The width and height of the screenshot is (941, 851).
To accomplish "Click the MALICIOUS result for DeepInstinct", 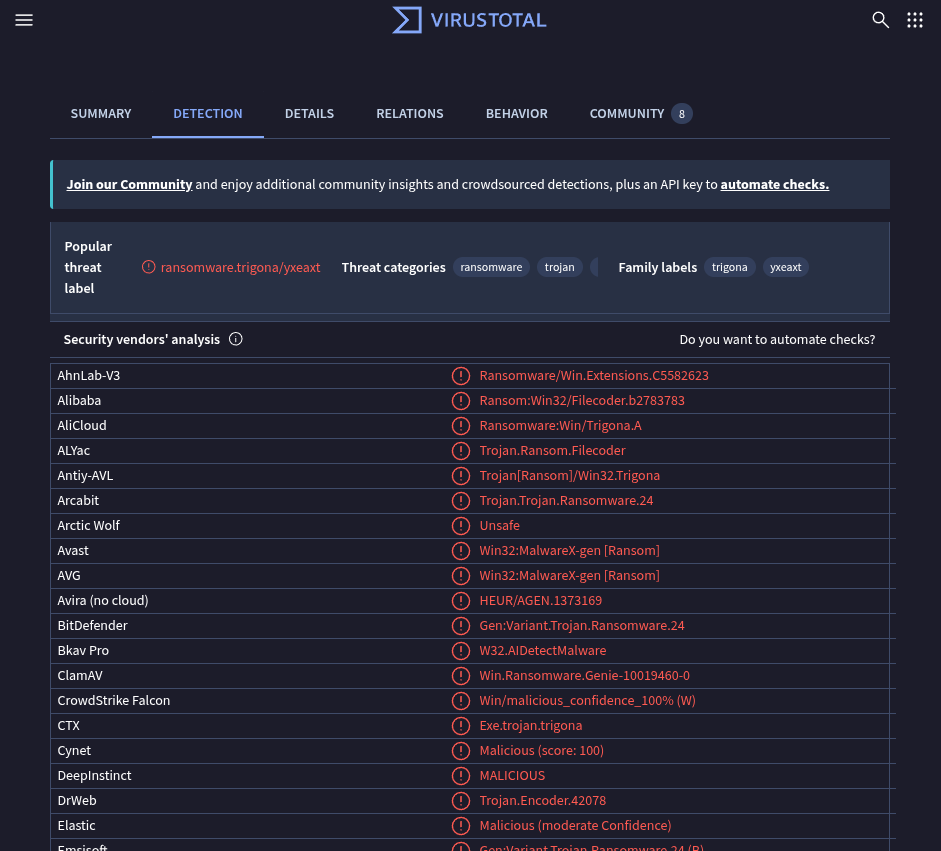I will pos(512,776).
